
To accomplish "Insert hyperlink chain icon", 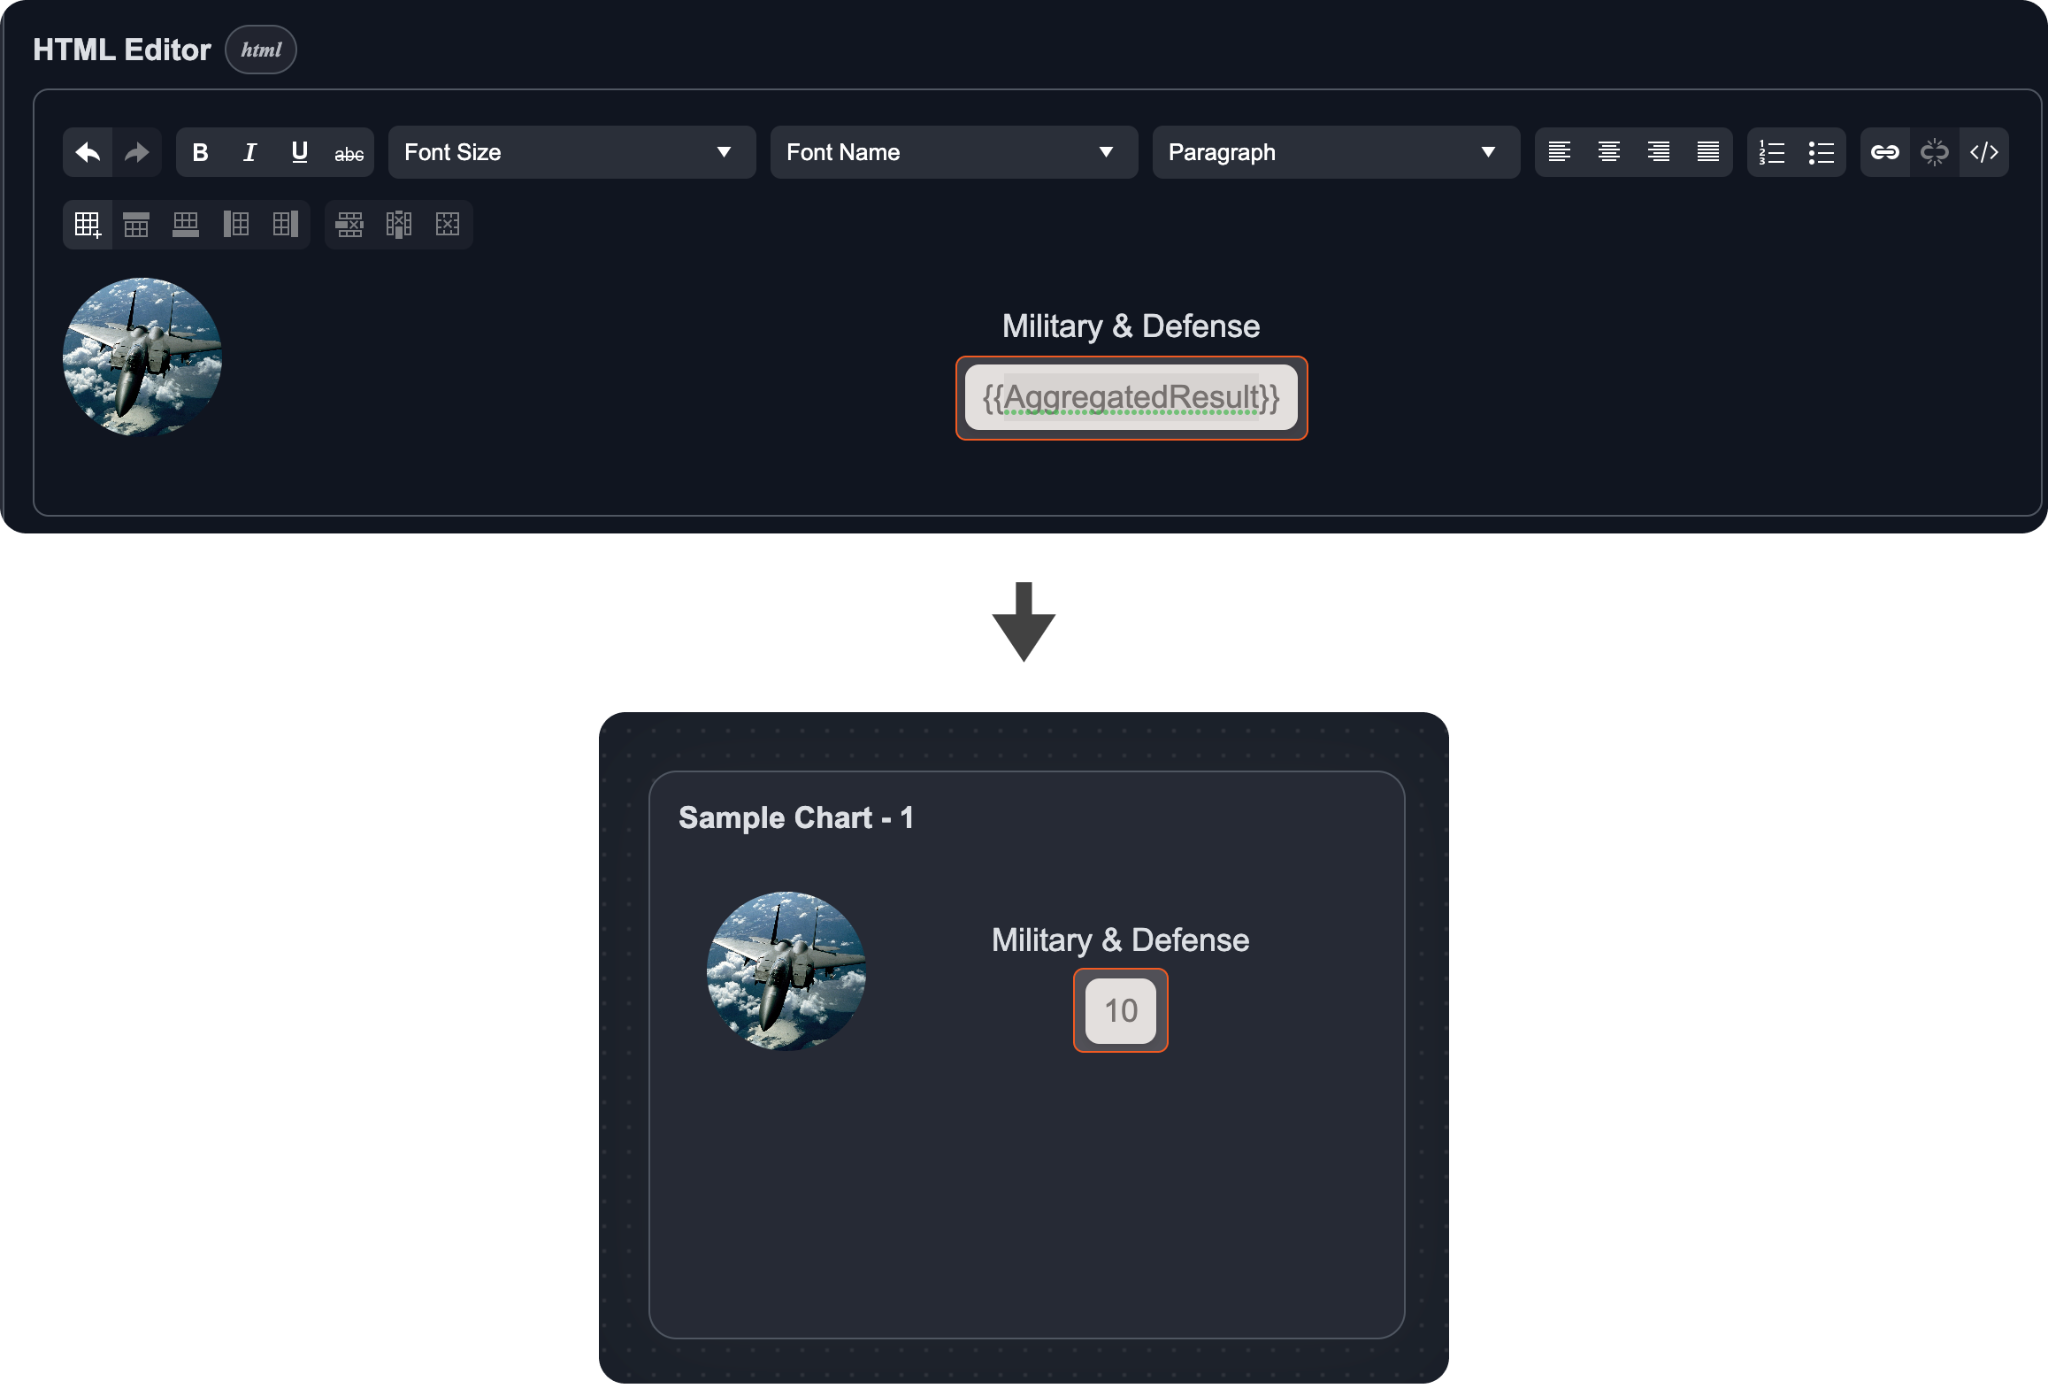I will coord(1884,152).
